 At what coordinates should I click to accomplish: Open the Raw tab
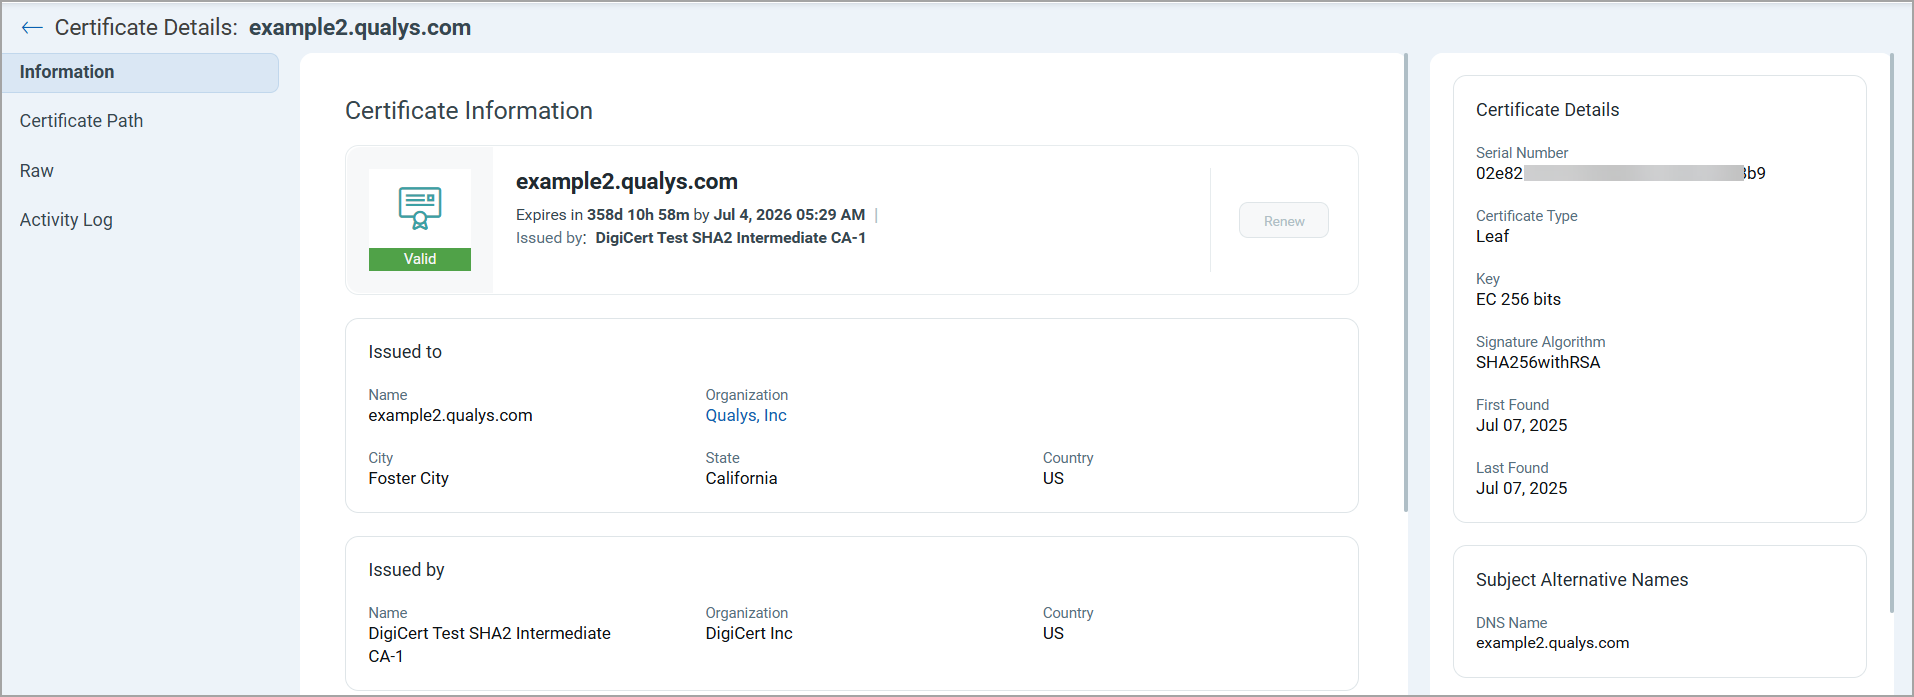click(37, 171)
